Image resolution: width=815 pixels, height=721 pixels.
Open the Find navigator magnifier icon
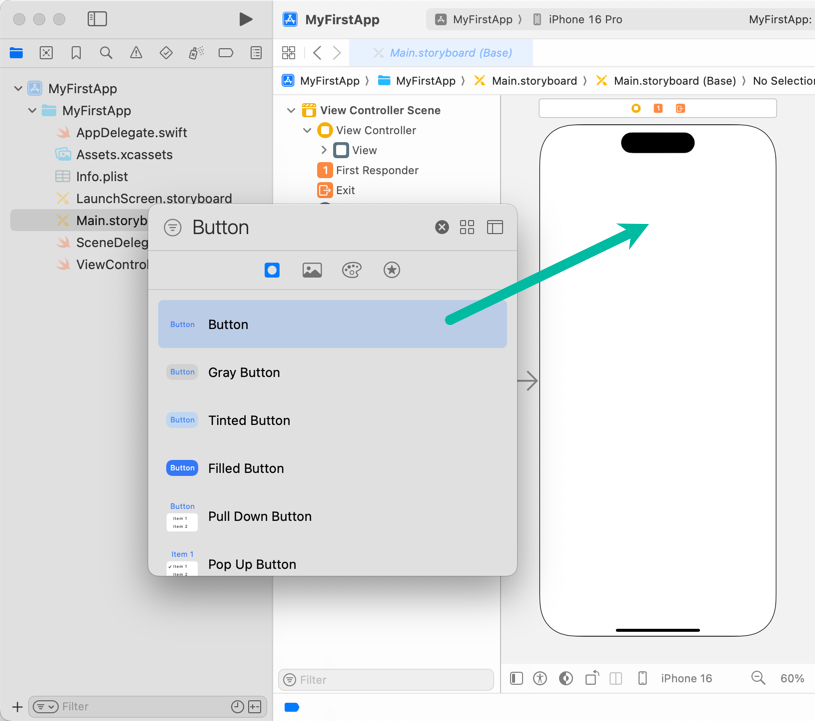pyautogui.click(x=106, y=53)
